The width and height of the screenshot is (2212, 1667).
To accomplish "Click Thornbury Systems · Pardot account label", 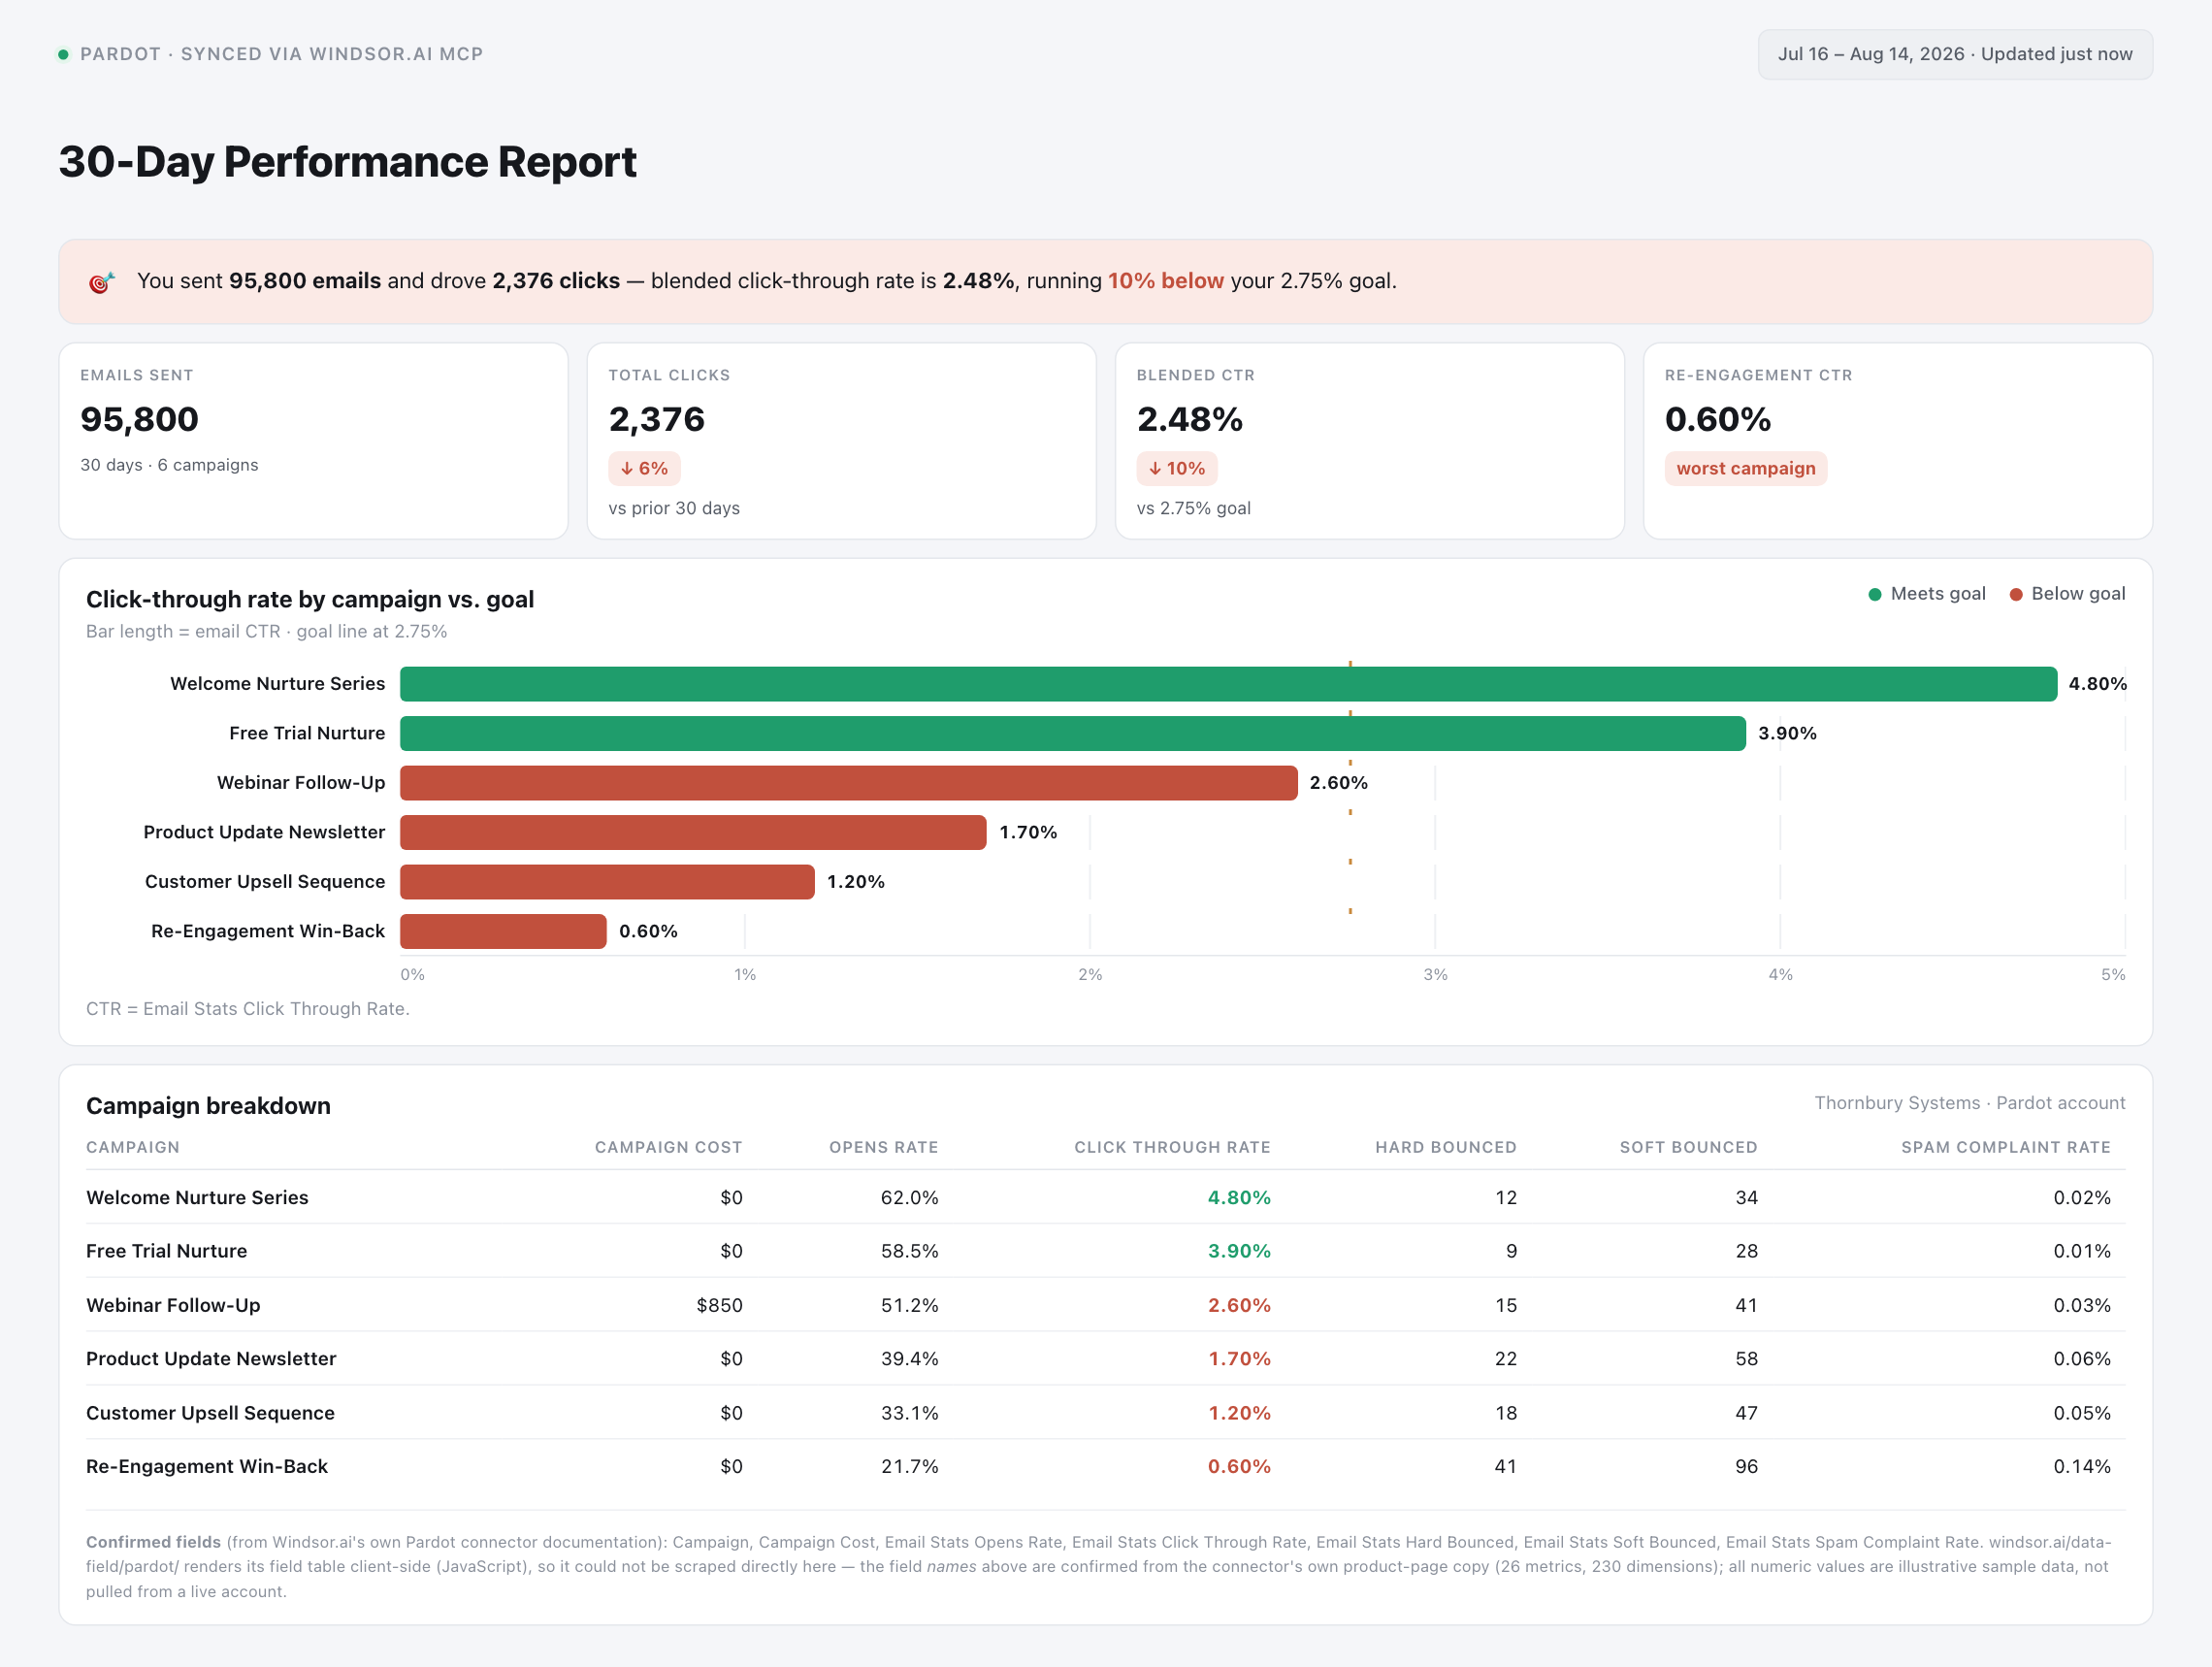I will pyautogui.click(x=1969, y=1103).
